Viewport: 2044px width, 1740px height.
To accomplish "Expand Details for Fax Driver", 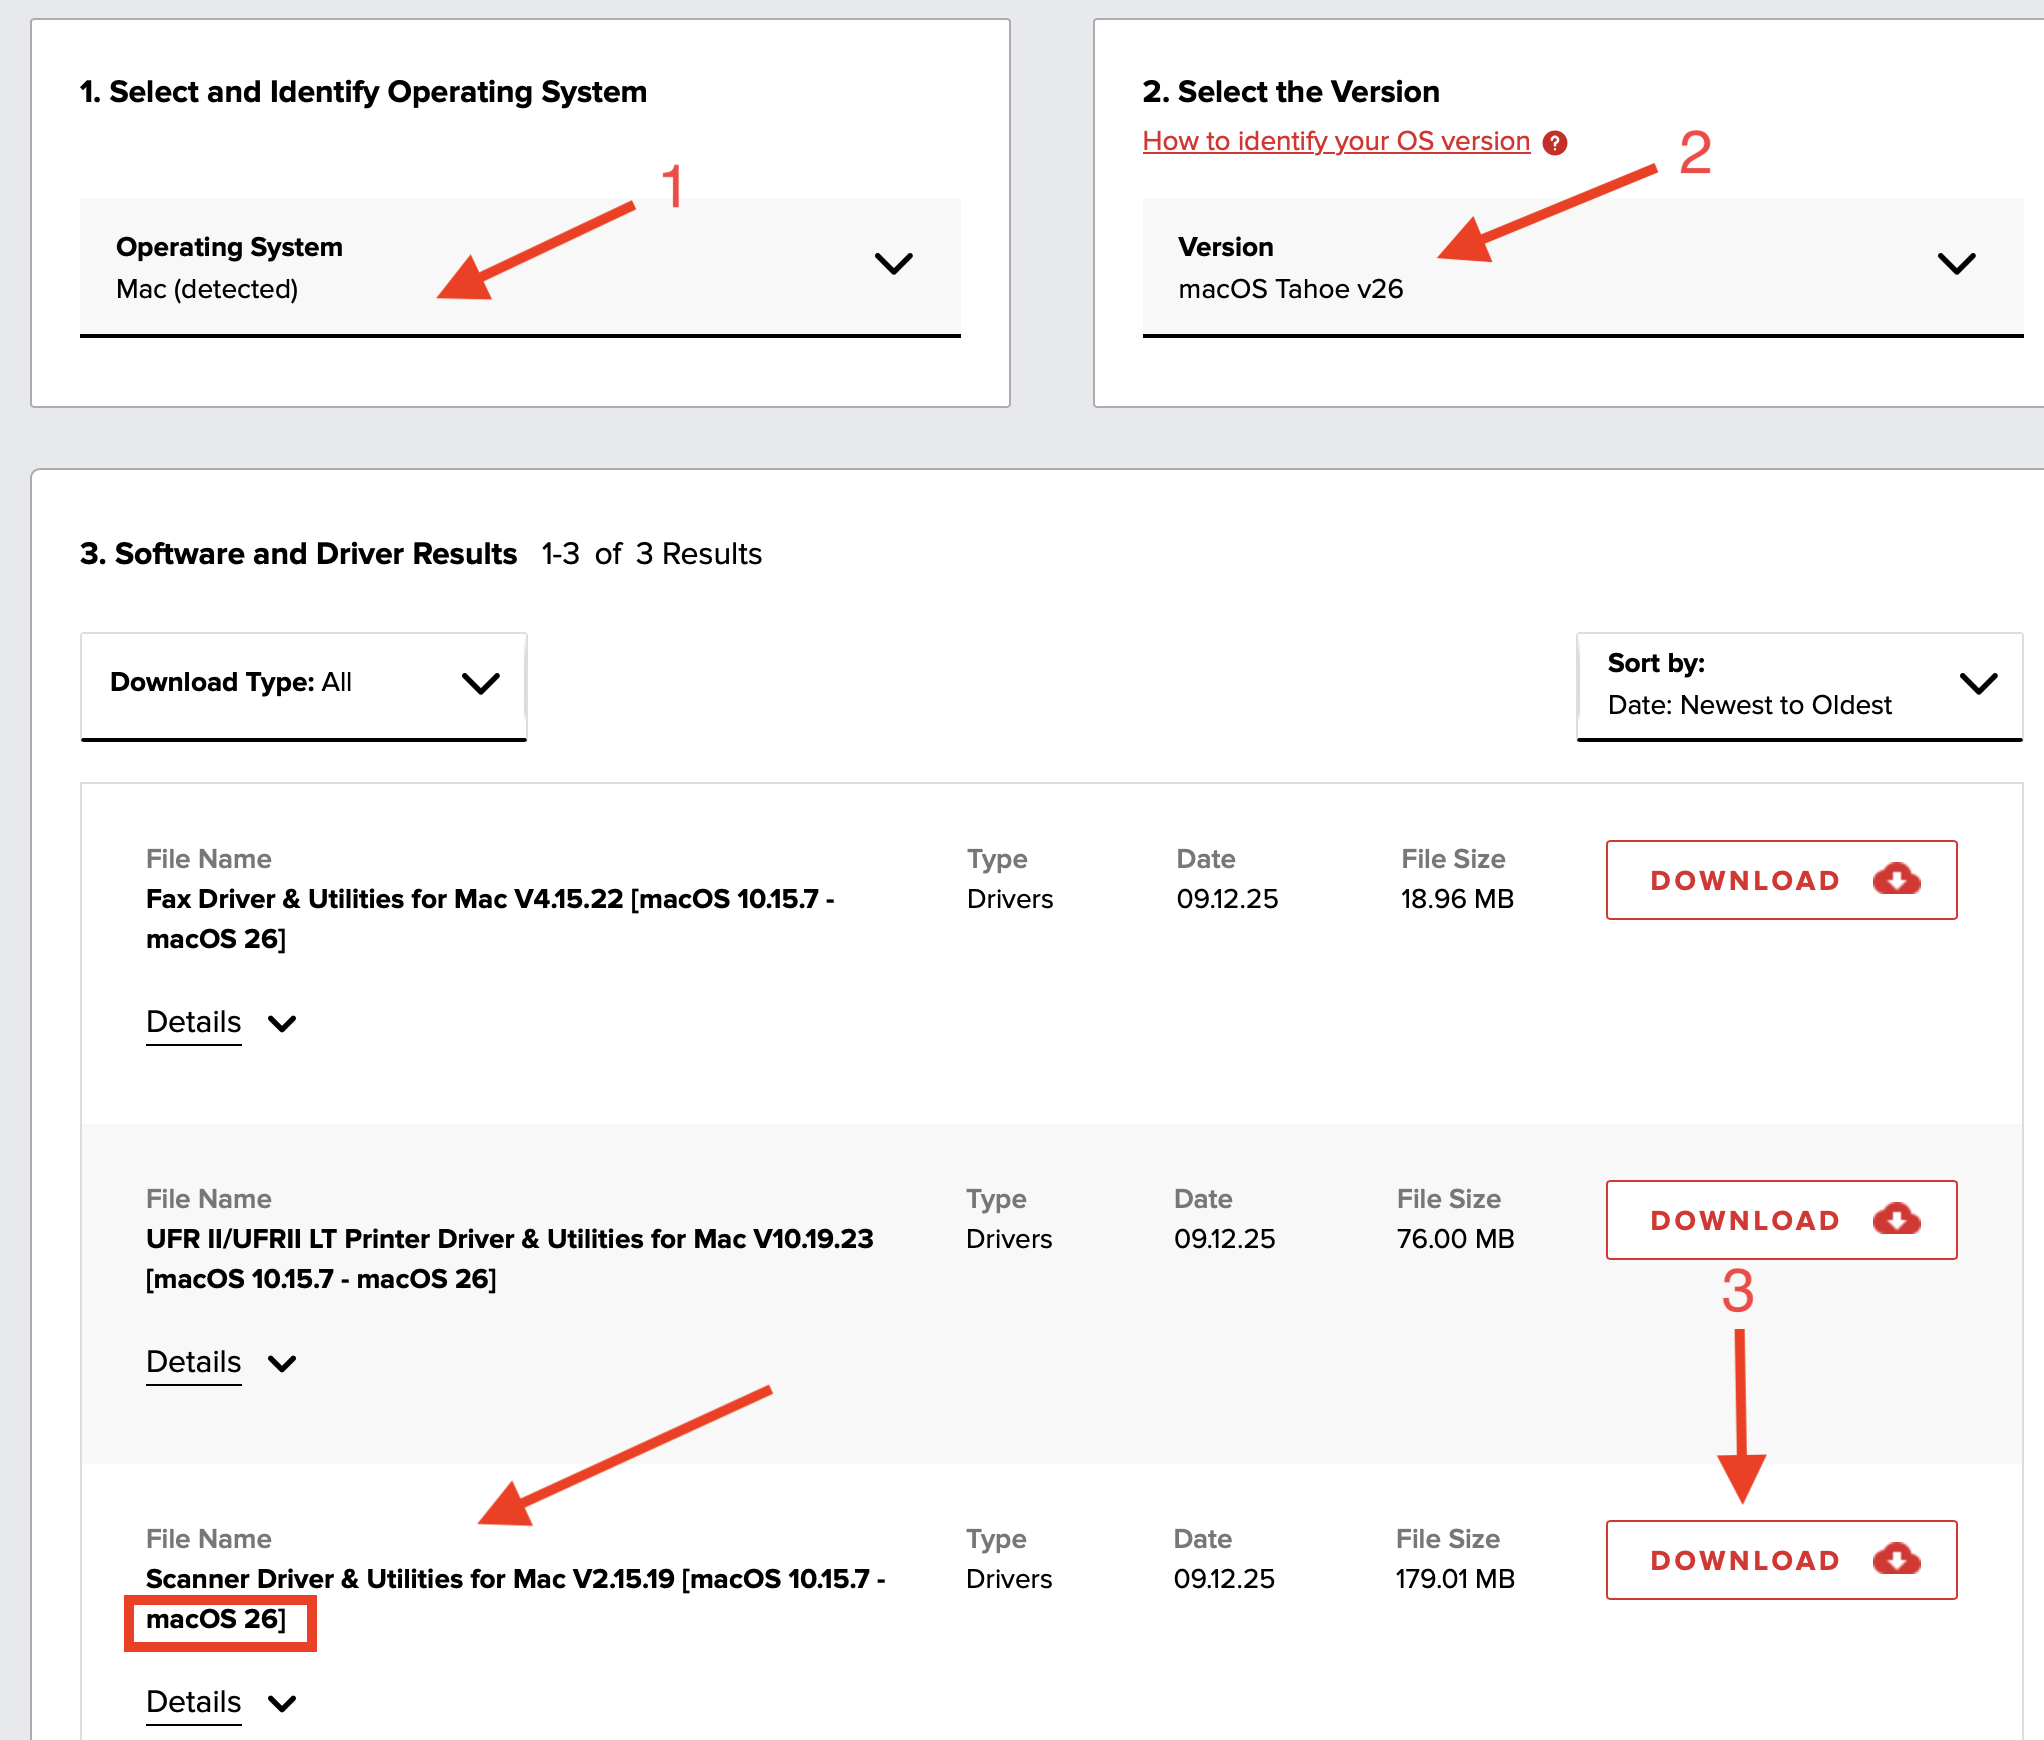I will 194,1022.
